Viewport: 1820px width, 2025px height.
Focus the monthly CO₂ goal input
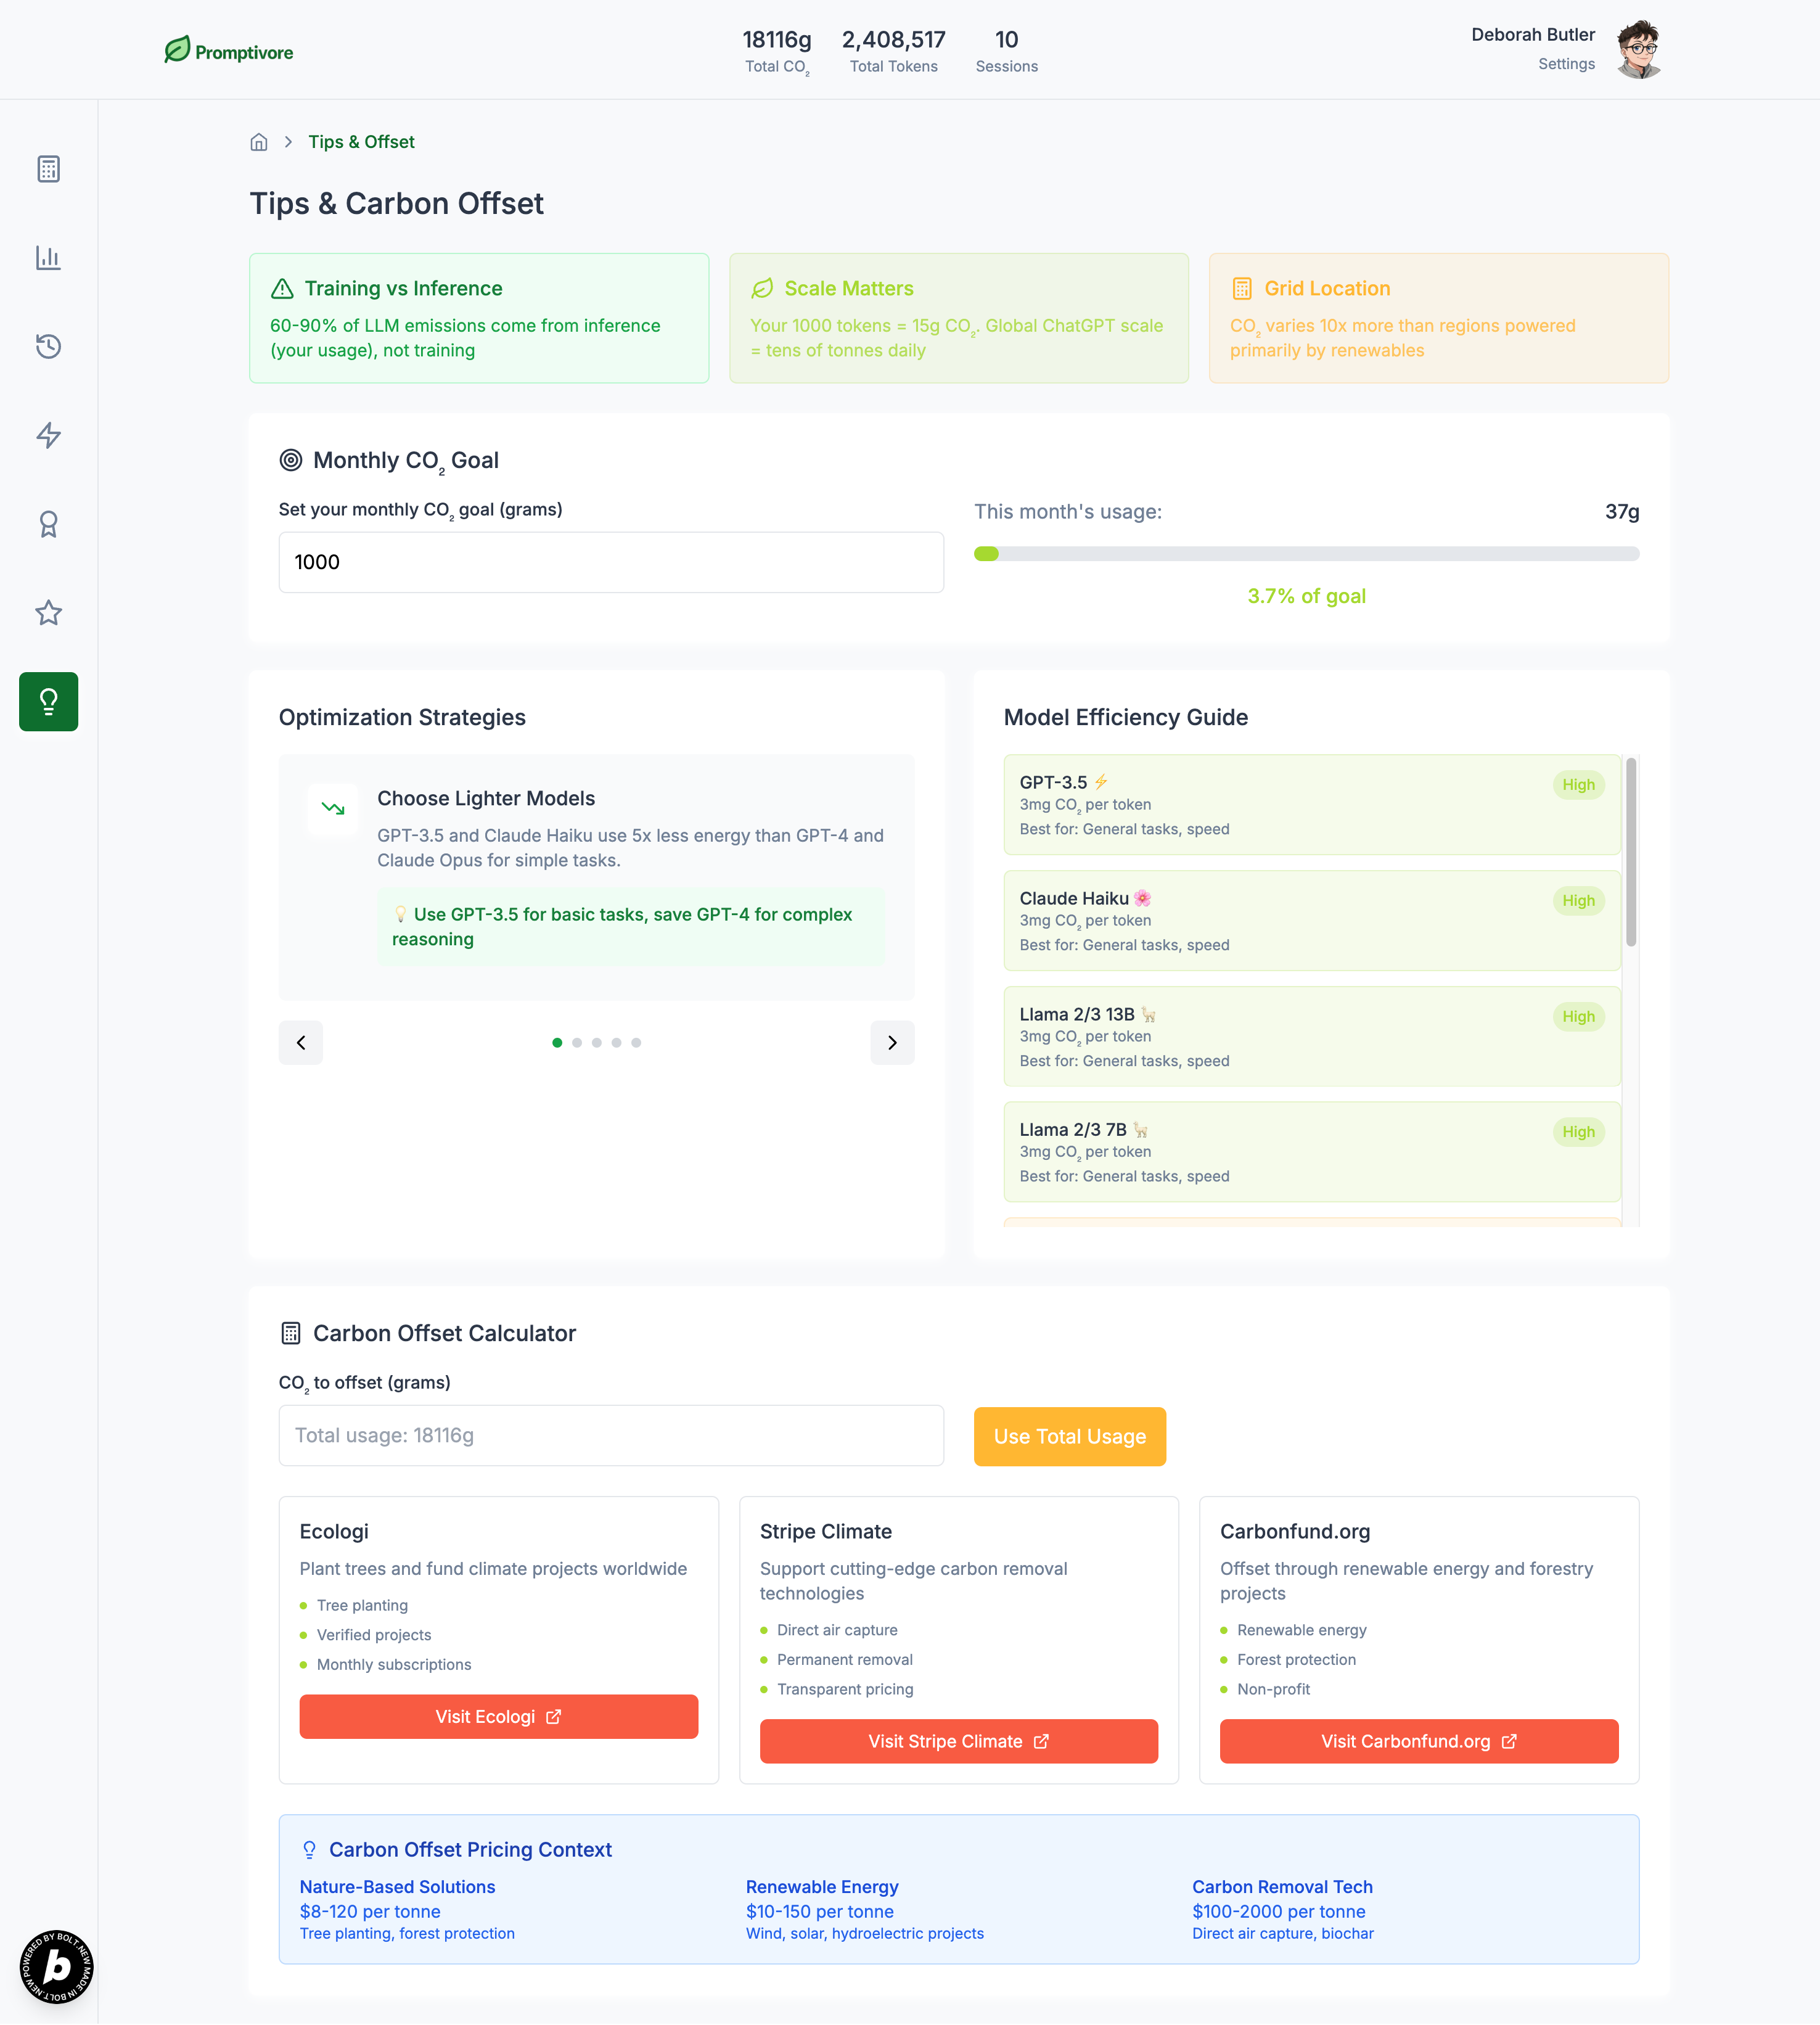[611, 562]
